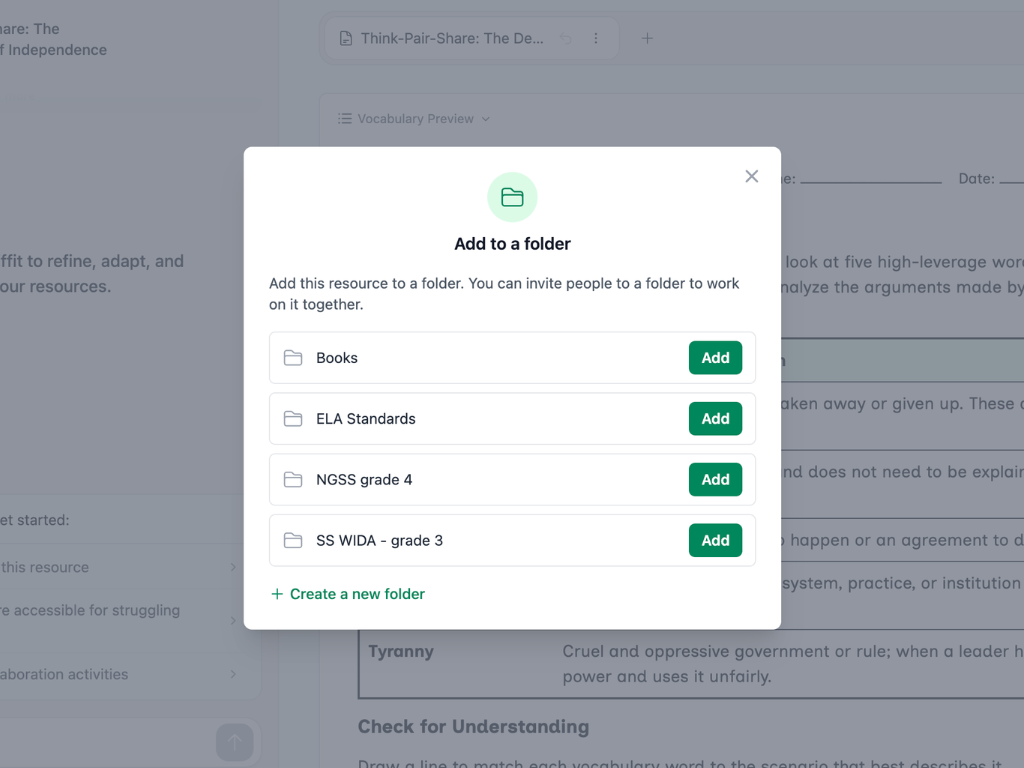The image size is (1024, 768).
Task: Click Create a new folder link
Action: (348, 594)
